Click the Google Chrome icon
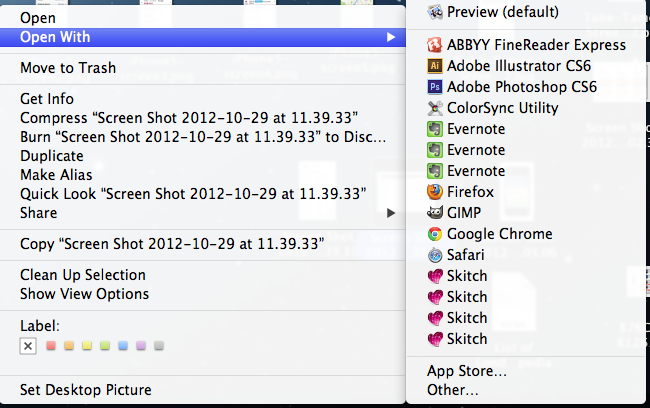This screenshot has height=408, width=650. [435, 234]
